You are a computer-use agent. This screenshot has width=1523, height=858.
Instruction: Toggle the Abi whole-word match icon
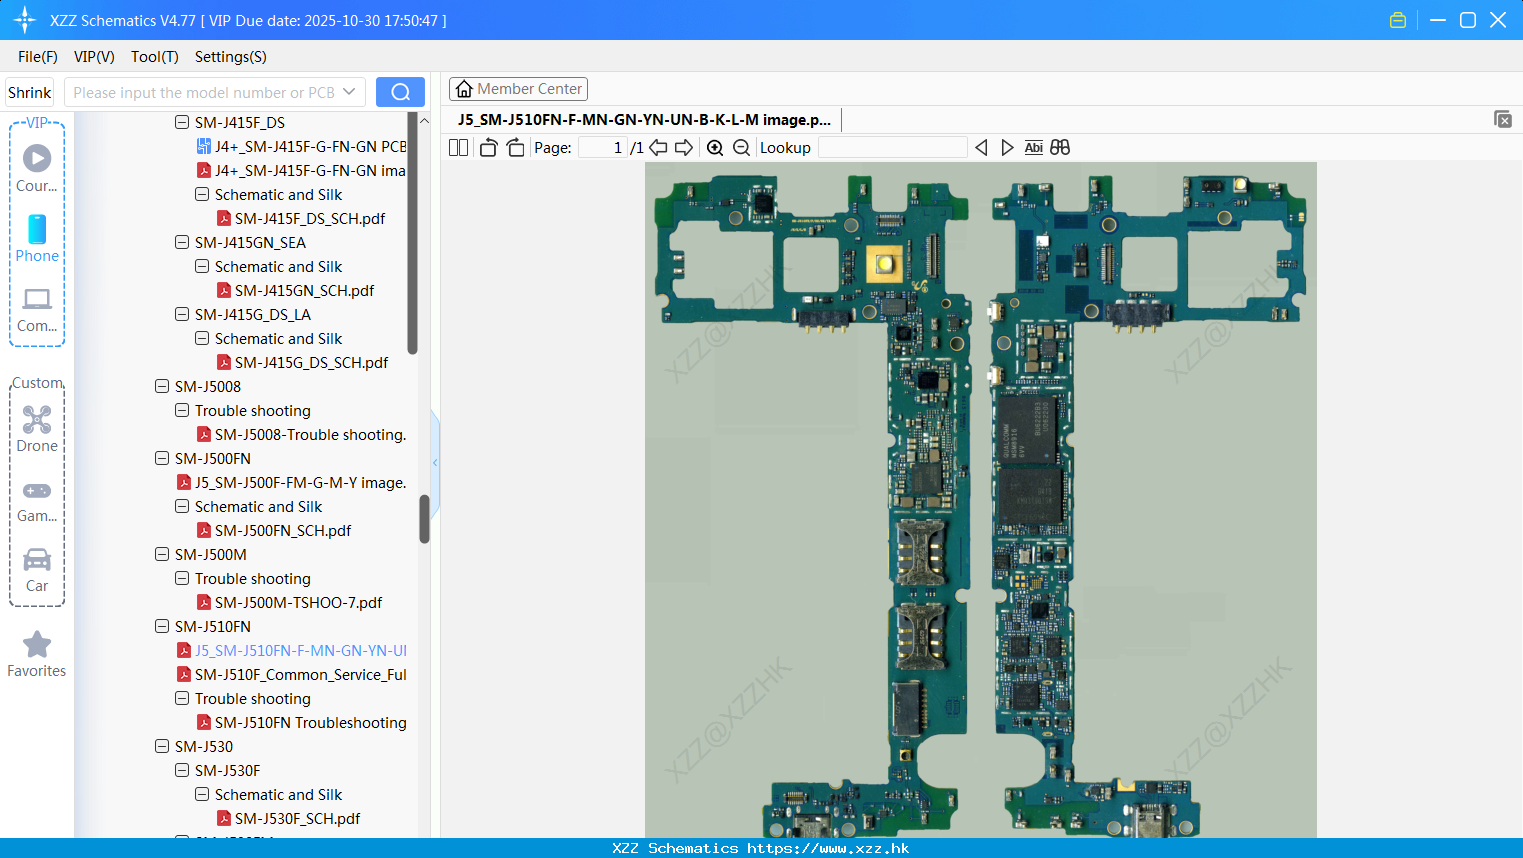click(1034, 148)
